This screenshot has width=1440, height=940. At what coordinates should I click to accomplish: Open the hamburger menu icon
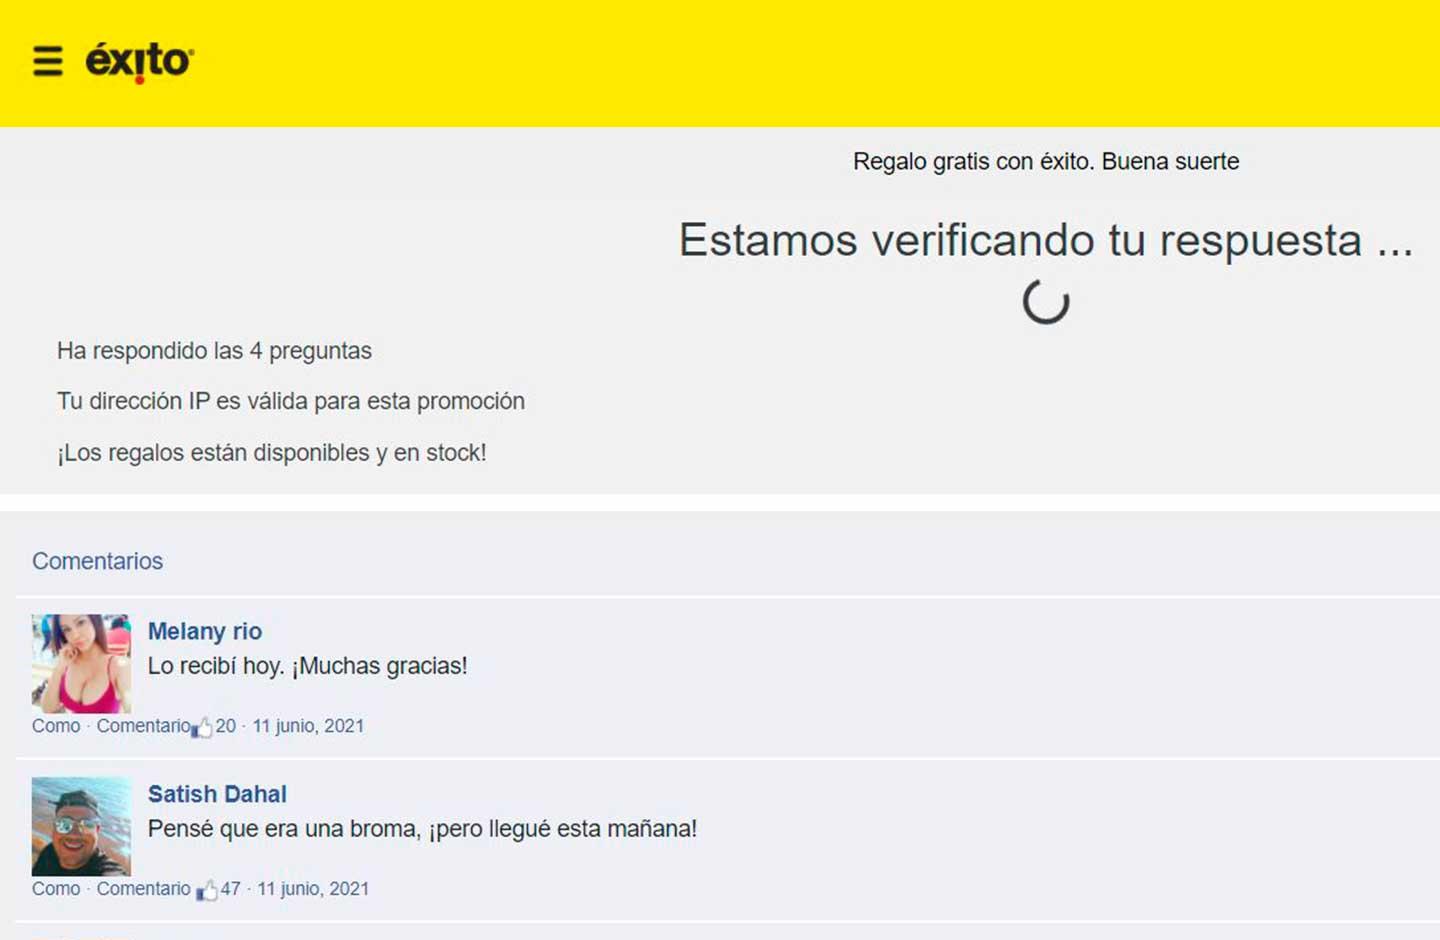(x=48, y=62)
